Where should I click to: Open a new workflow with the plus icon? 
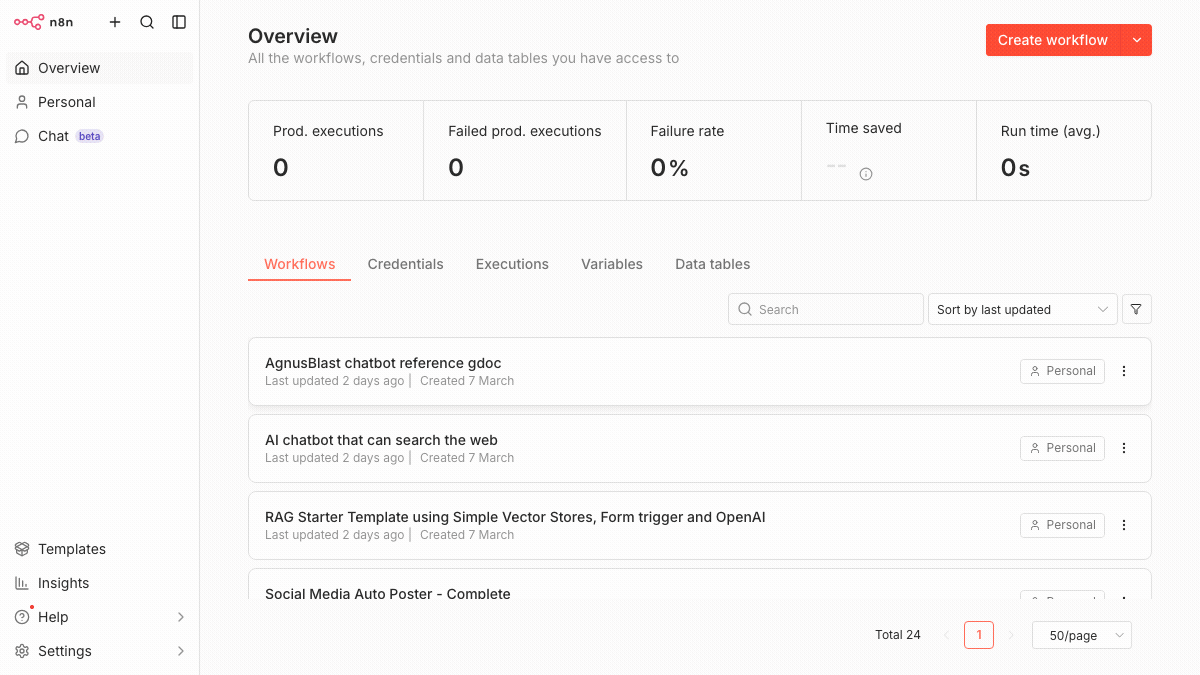[x=114, y=21]
